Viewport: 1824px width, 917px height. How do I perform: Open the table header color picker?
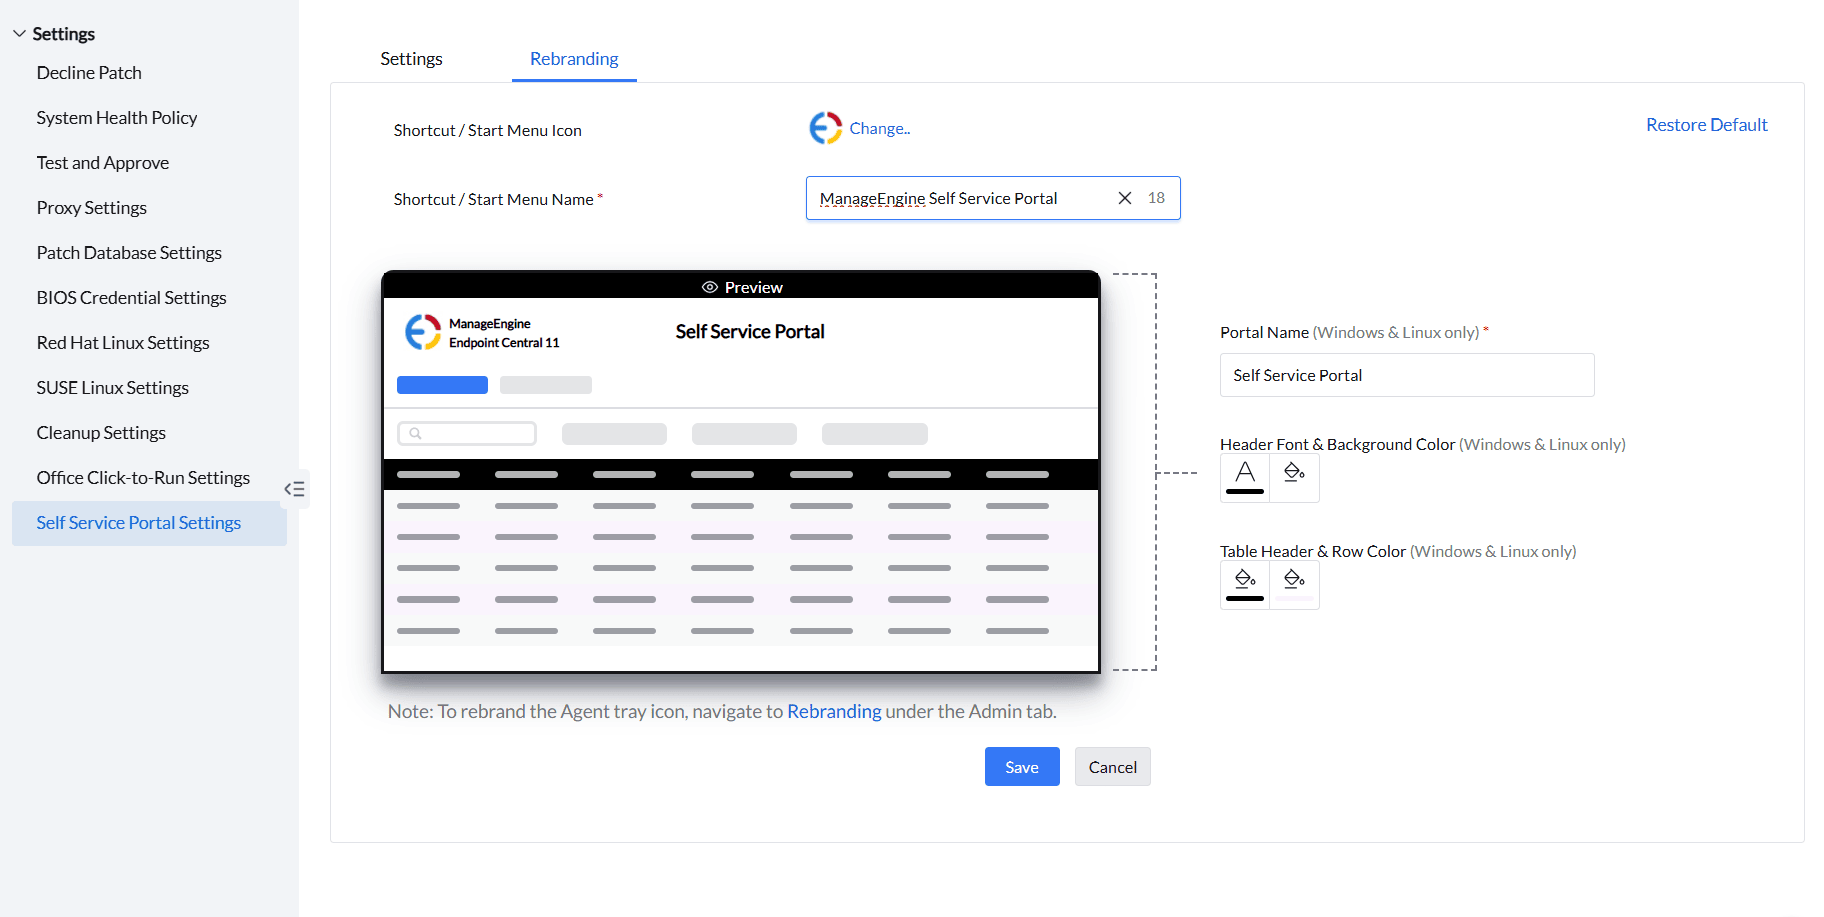[1245, 584]
